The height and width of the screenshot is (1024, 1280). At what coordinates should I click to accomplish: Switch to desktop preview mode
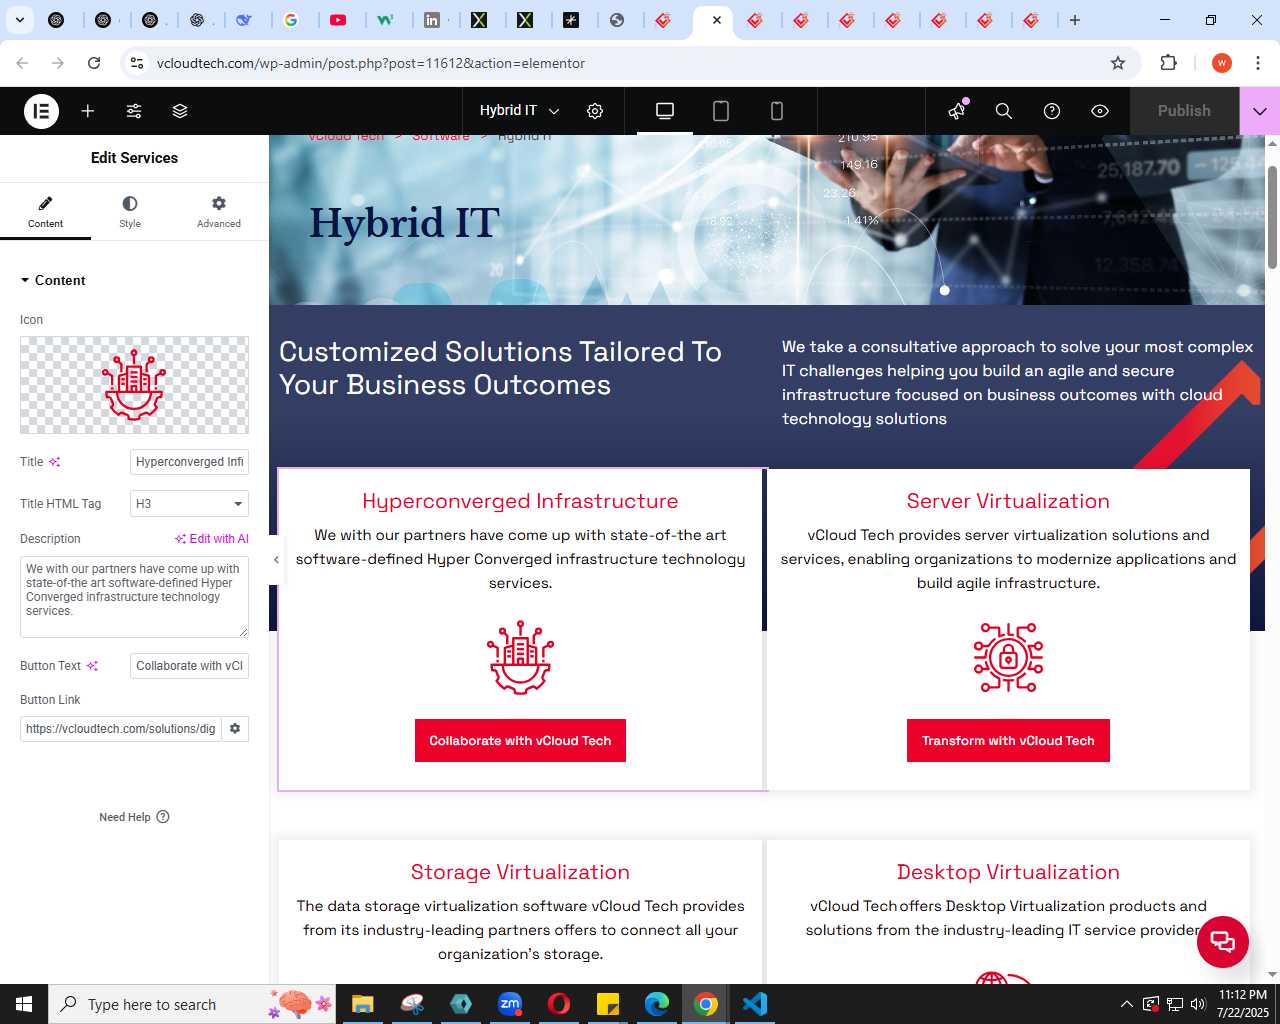click(665, 111)
